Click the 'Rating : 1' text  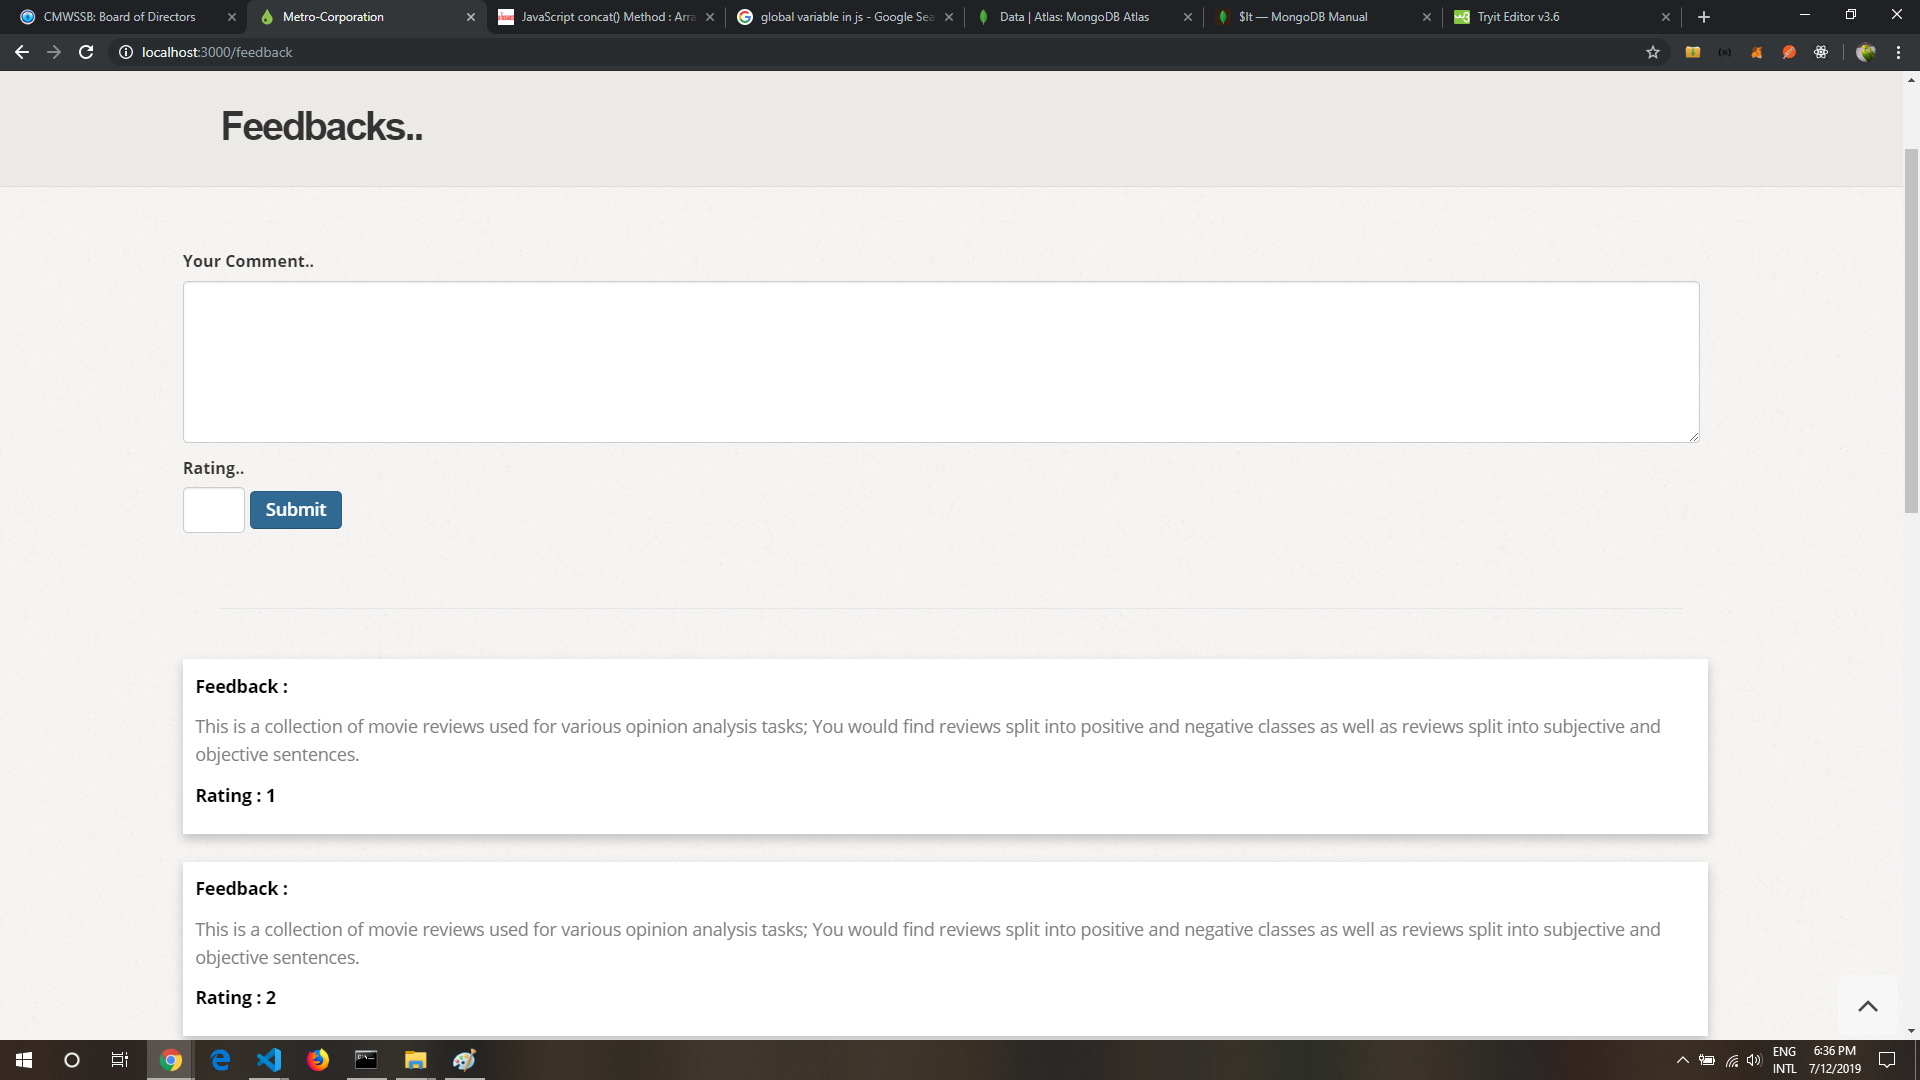[x=235, y=796]
